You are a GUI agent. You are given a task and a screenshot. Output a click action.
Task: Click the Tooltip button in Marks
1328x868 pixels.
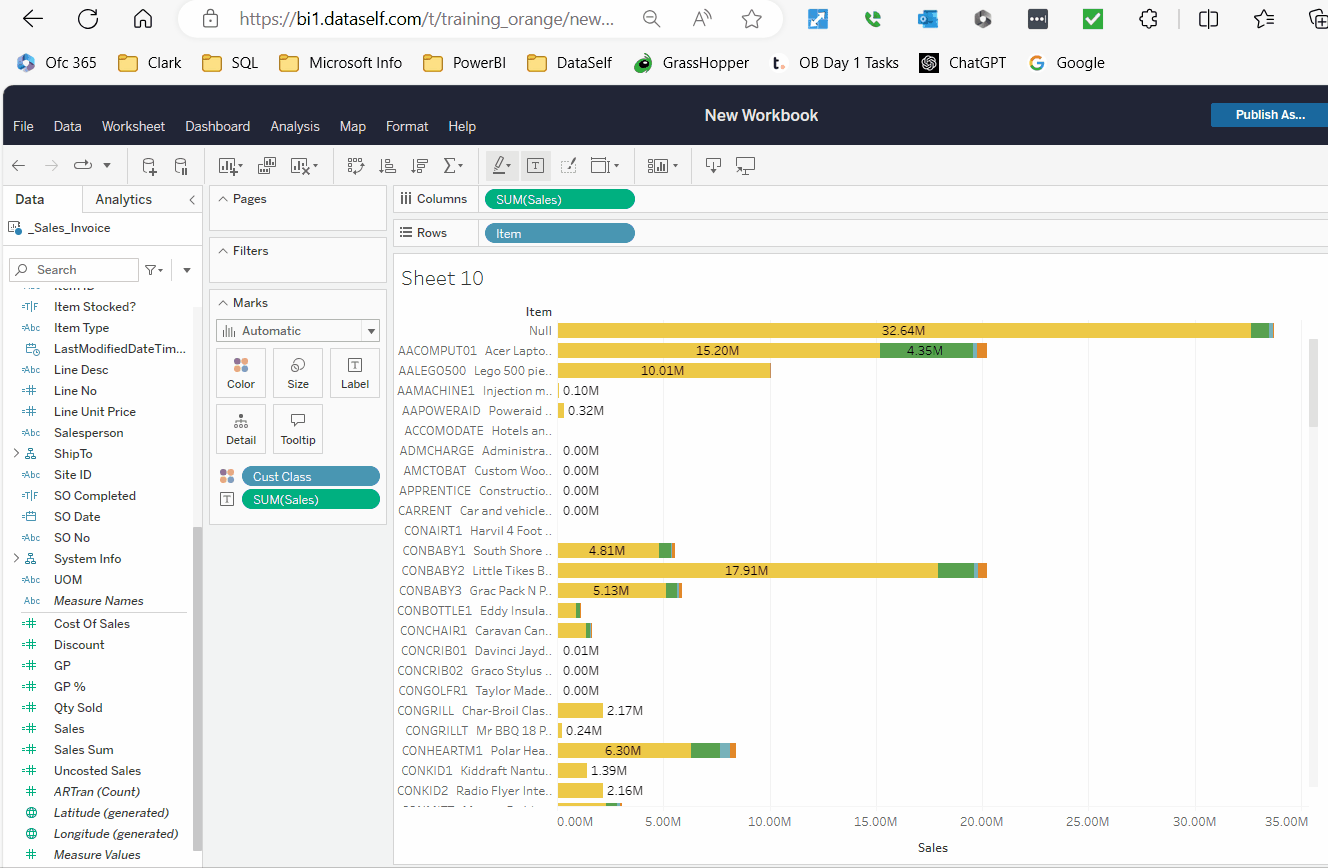point(297,428)
